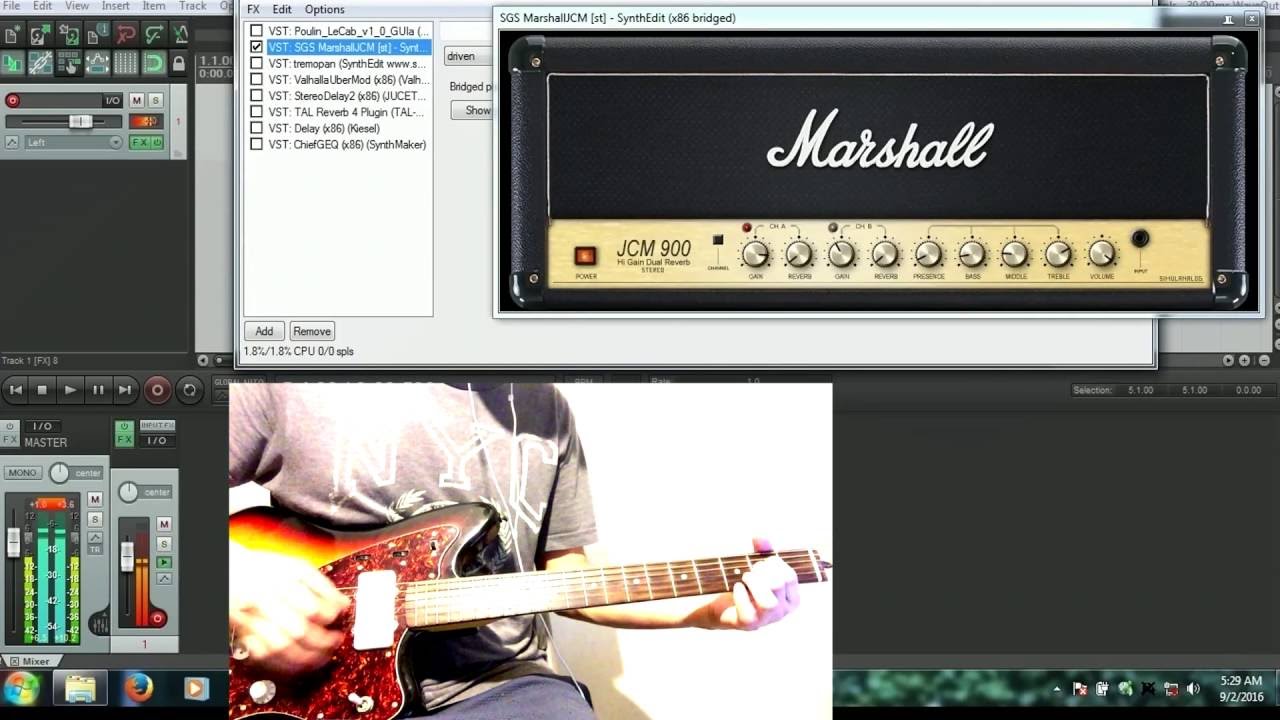
Task: Toggle item grouping toolbar icon
Action: click(x=40, y=63)
